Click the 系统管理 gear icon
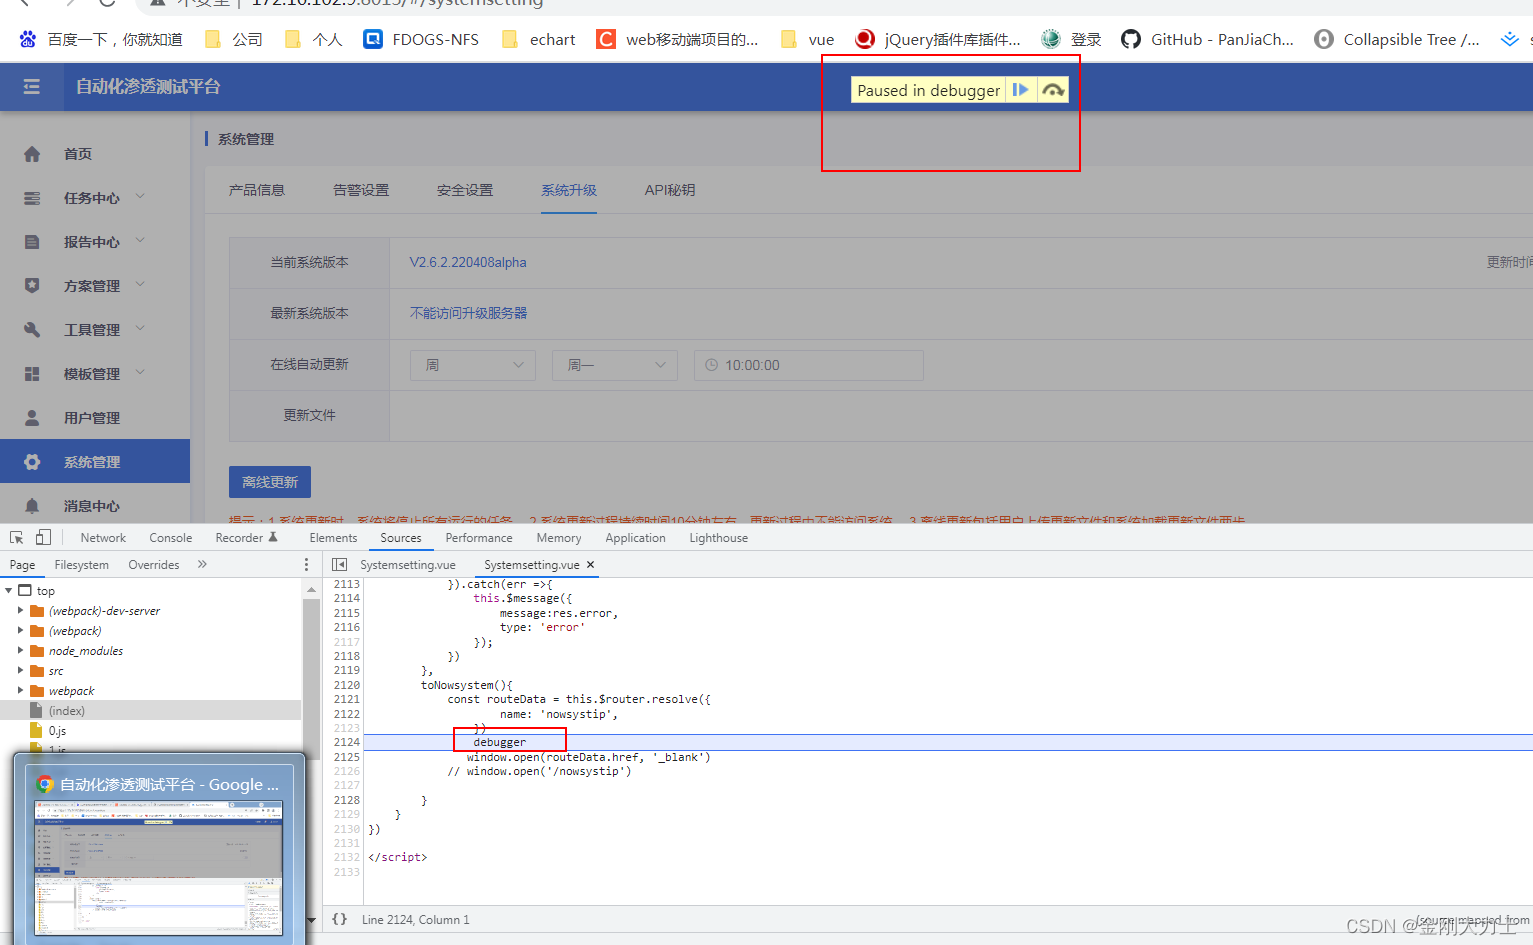Viewport: 1533px width, 945px height. [x=32, y=462]
